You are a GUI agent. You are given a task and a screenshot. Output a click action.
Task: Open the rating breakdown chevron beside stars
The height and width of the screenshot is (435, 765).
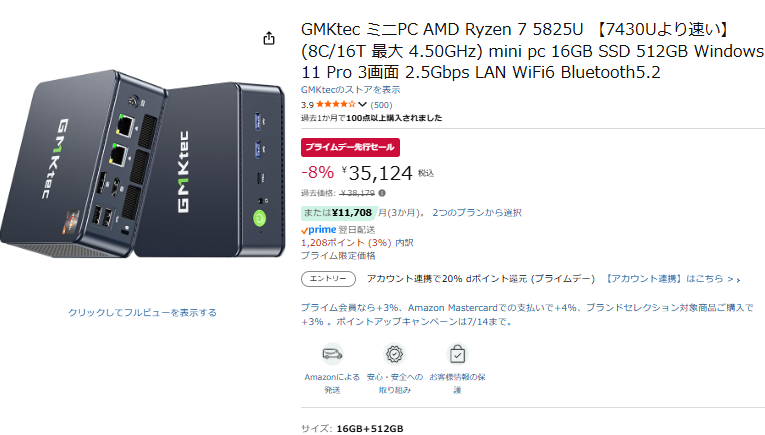(362, 104)
